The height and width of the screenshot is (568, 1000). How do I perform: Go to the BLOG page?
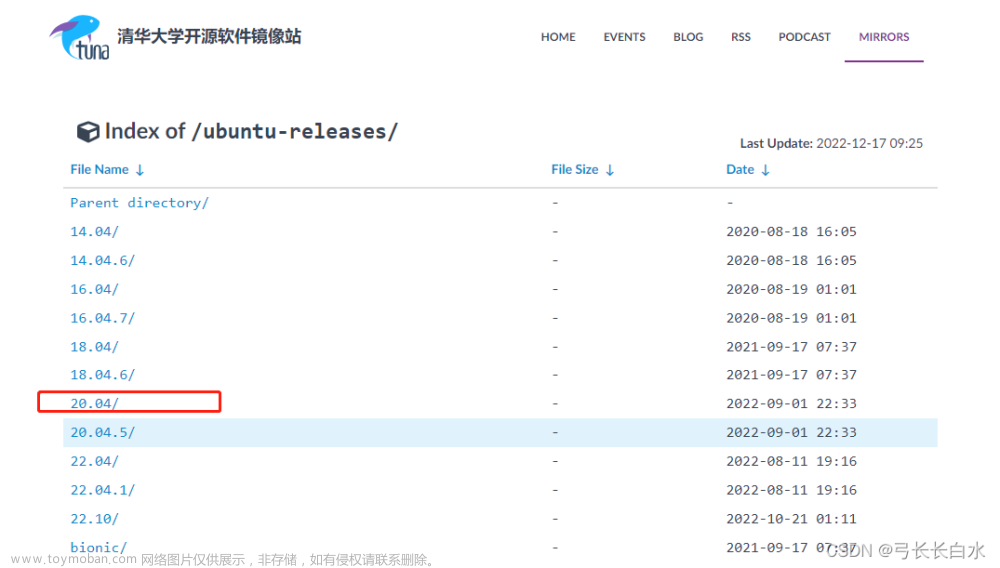click(688, 37)
